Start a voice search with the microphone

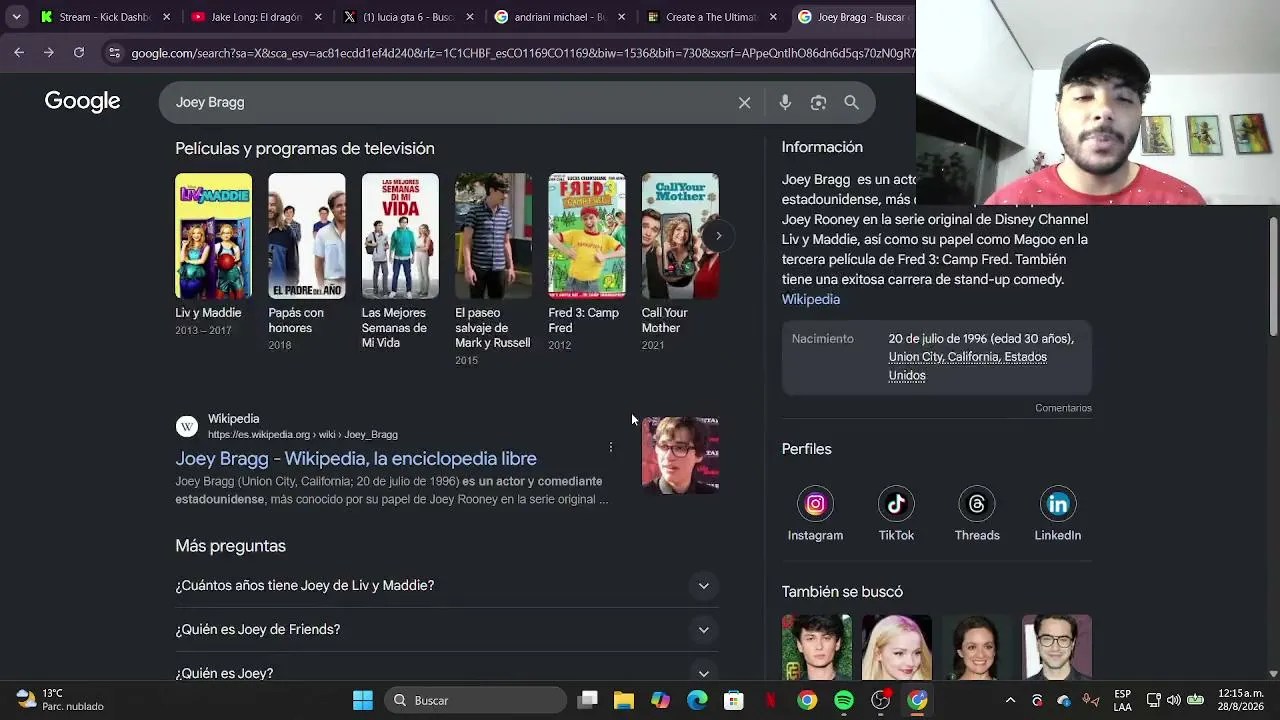point(785,102)
